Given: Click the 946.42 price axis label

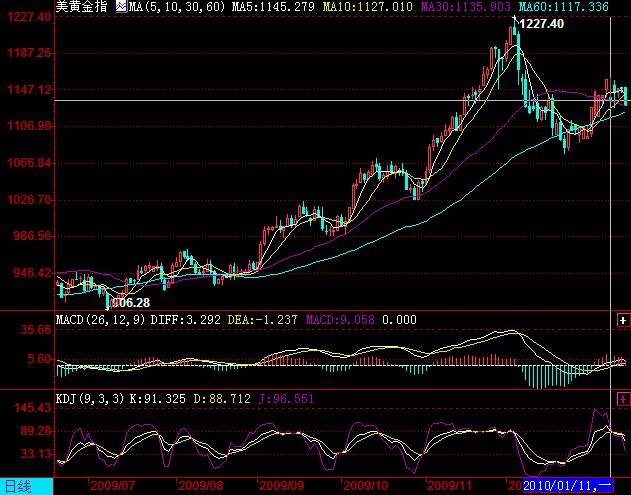Looking at the screenshot, I should coord(33,272).
